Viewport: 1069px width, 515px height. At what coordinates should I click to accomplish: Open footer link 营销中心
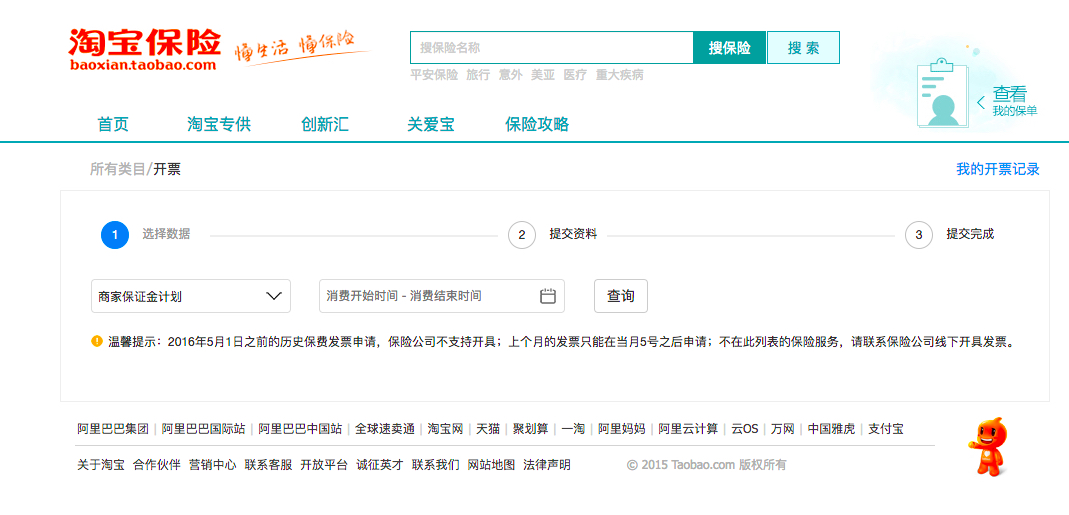pos(213,465)
